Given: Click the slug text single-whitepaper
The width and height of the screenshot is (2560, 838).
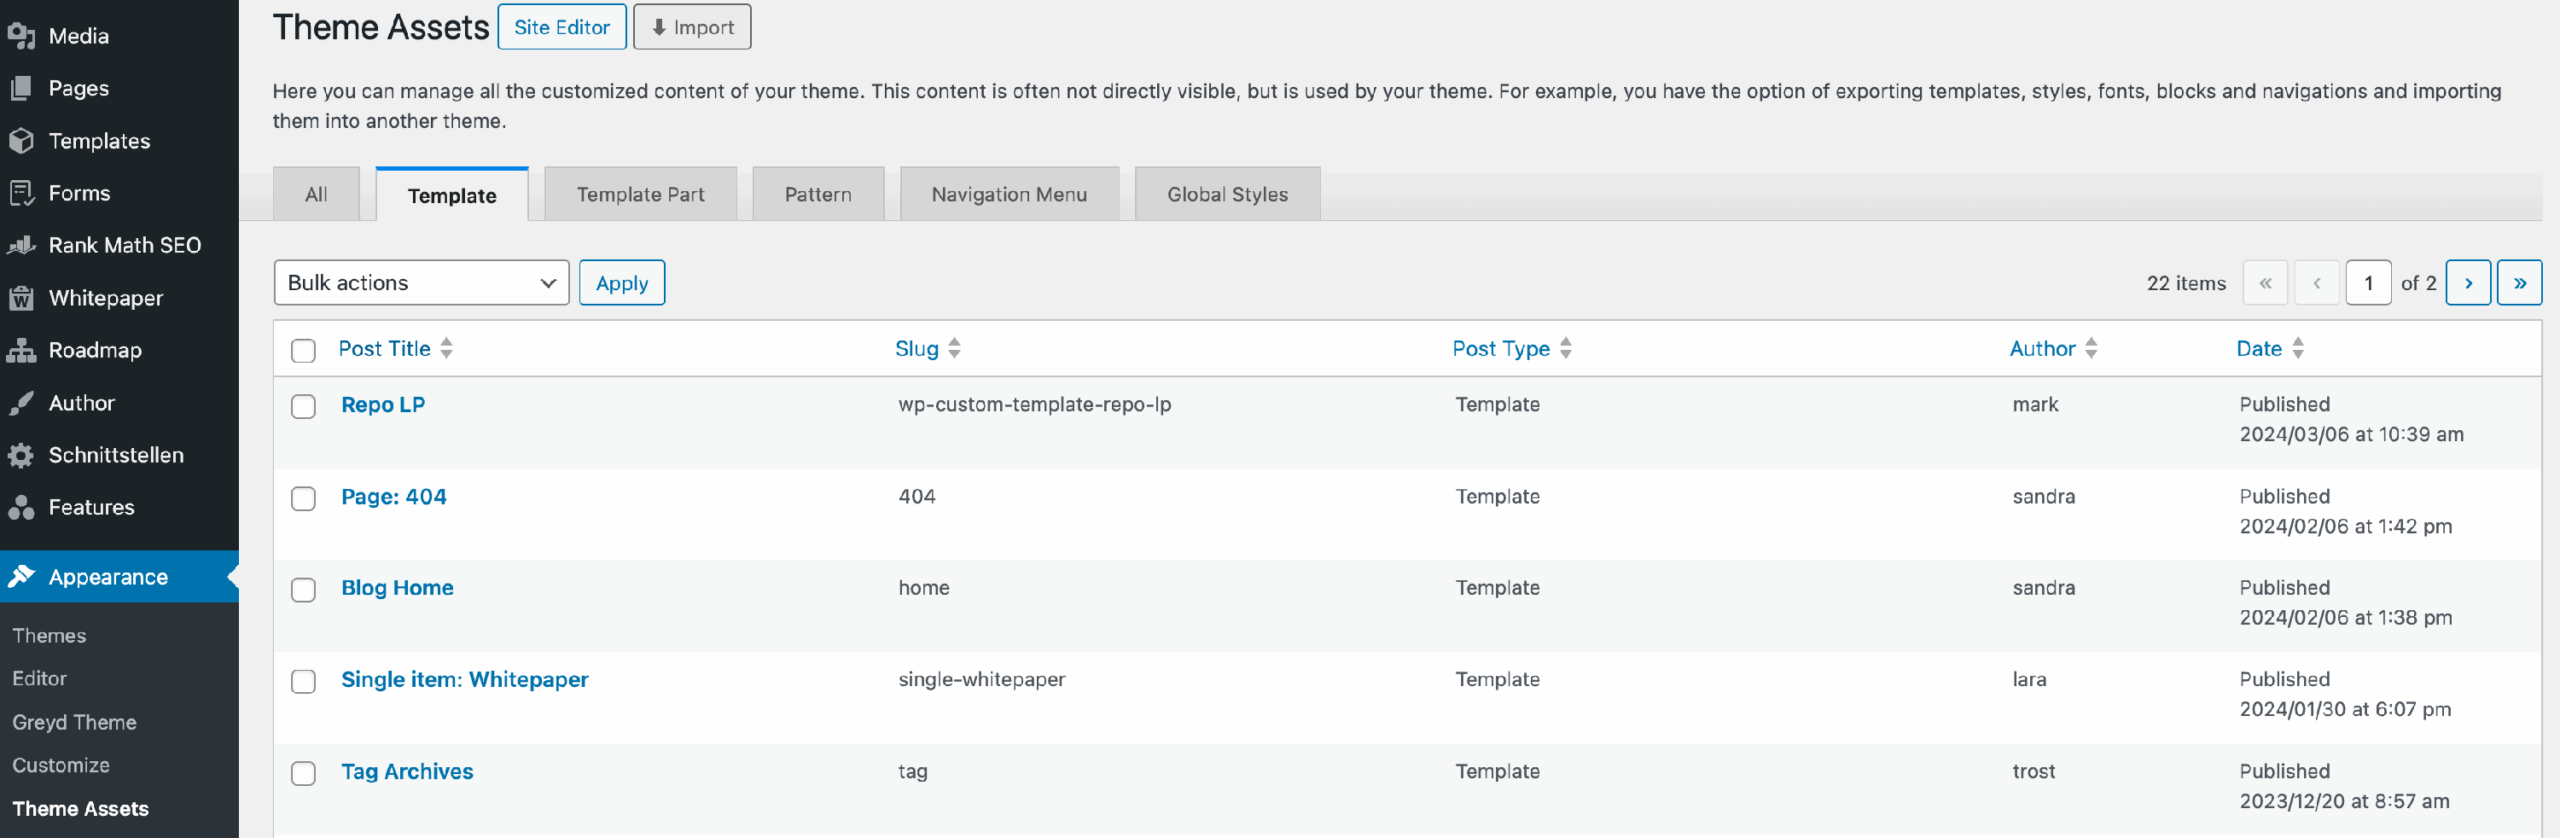Looking at the screenshot, I should [x=981, y=680].
